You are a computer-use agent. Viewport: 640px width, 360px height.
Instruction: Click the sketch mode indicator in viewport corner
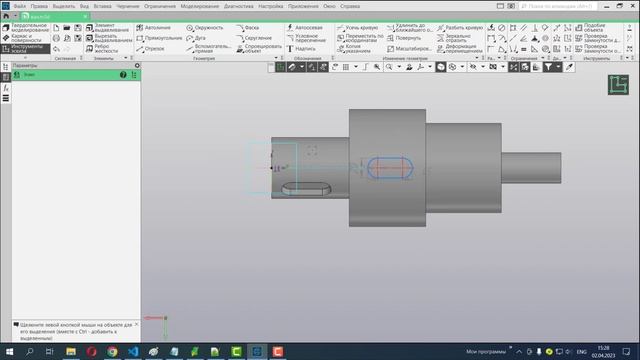(x=618, y=85)
